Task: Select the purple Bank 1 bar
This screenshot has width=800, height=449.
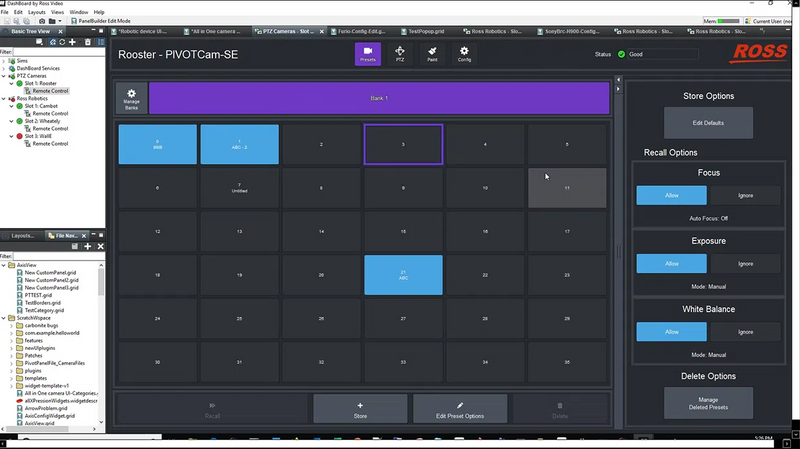Action: tap(379, 98)
